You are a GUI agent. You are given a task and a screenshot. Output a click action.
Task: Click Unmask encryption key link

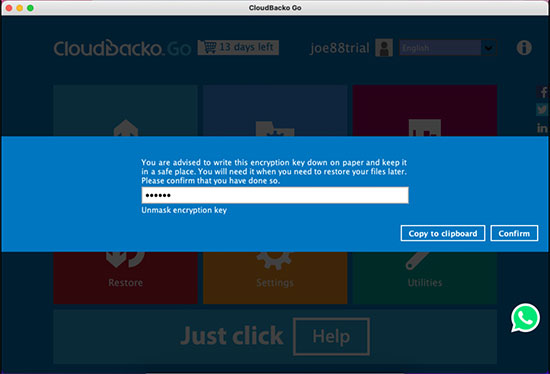(x=184, y=210)
